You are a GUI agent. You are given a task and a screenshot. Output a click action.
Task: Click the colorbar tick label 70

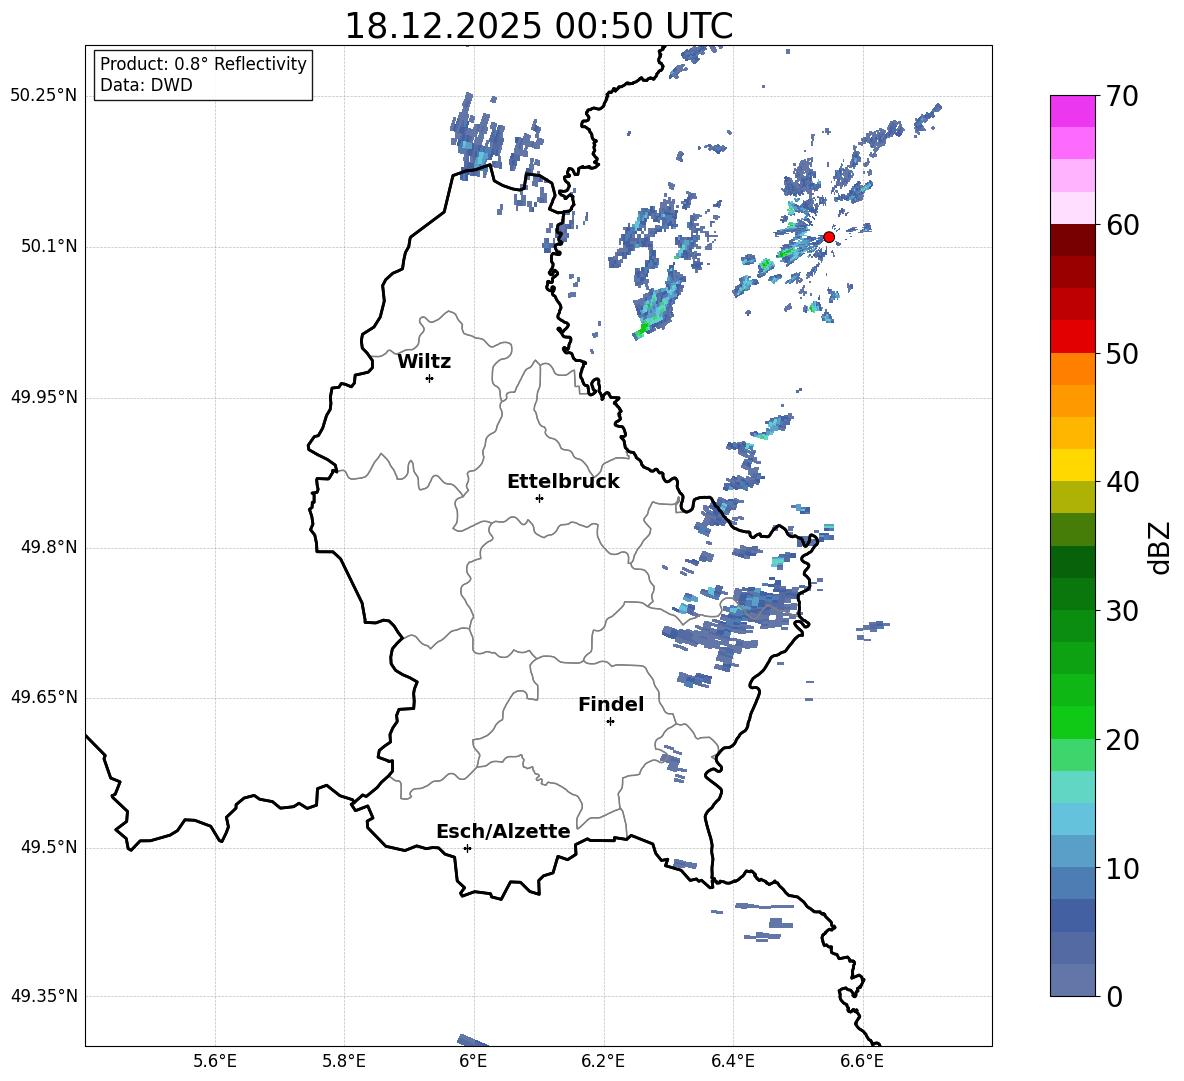1122,96
